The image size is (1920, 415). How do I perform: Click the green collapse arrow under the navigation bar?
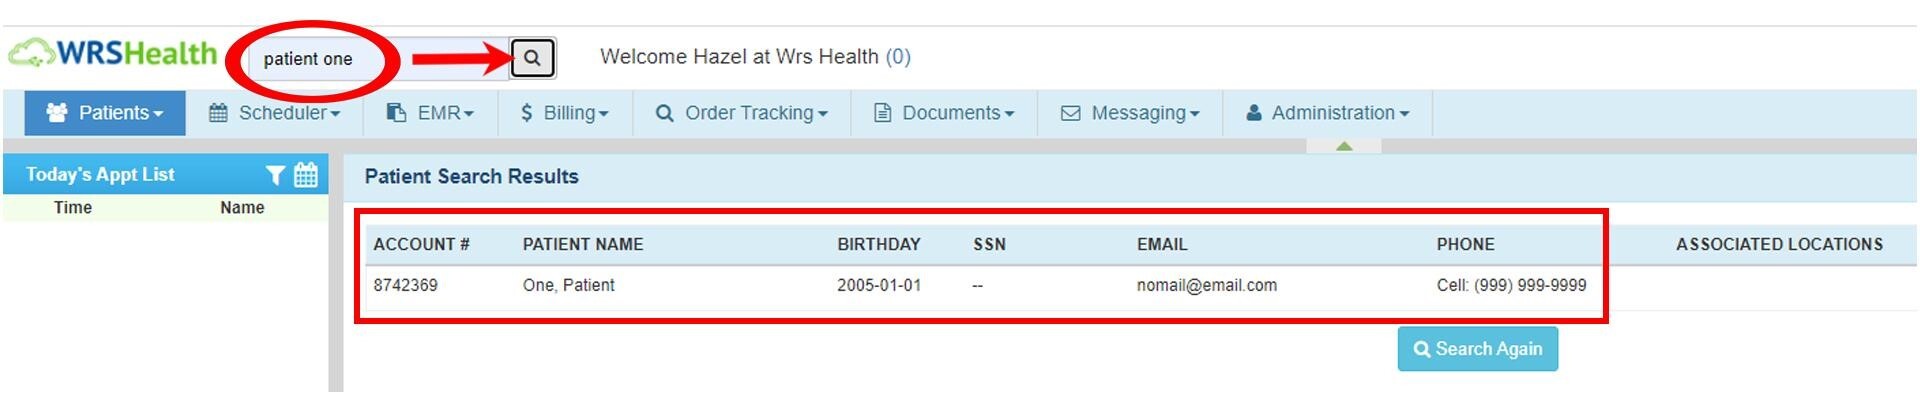1344,146
